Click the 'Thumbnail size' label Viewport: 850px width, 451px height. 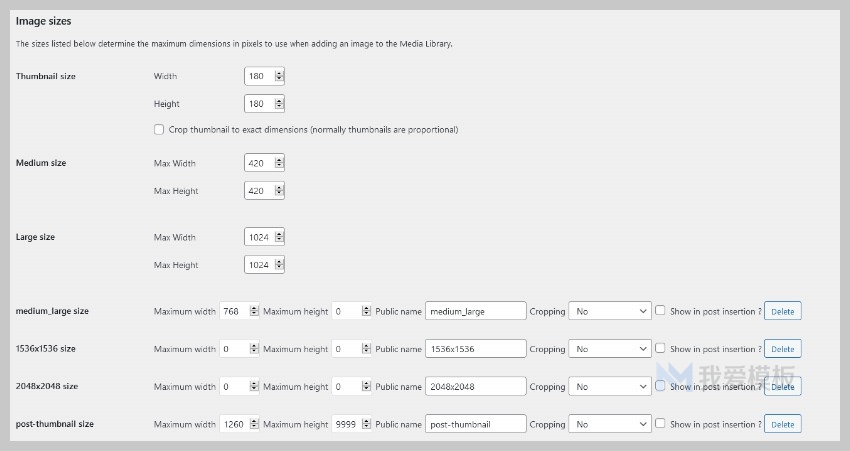pos(46,76)
